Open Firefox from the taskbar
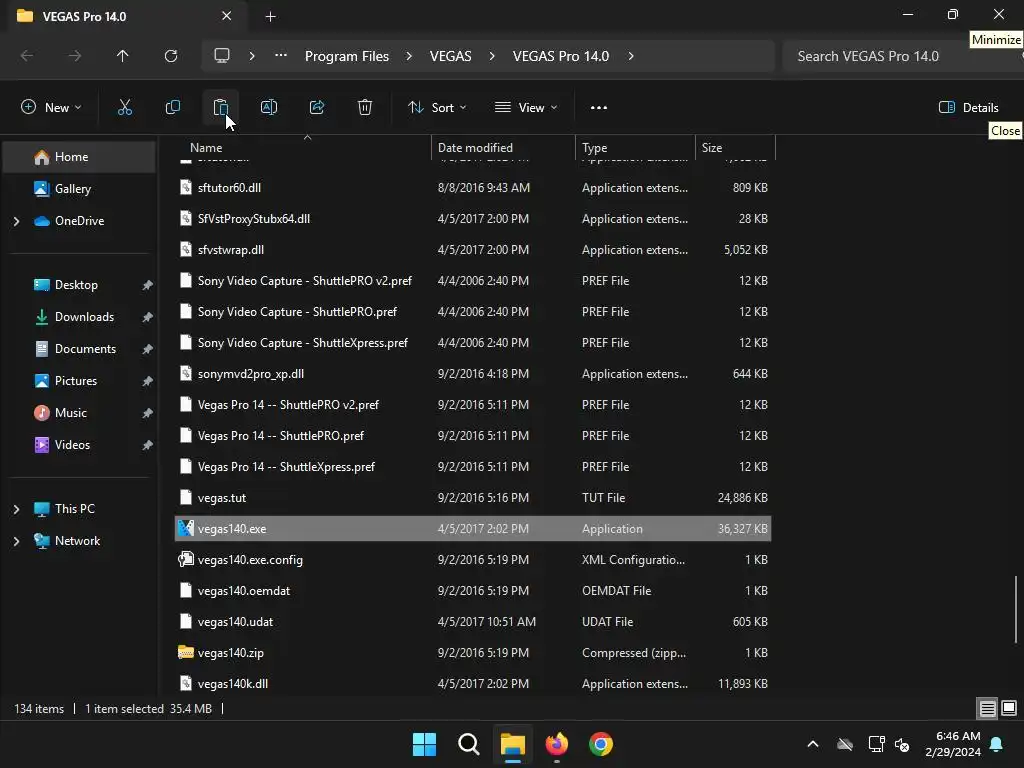This screenshot has height=768, width=1024. 556,744
